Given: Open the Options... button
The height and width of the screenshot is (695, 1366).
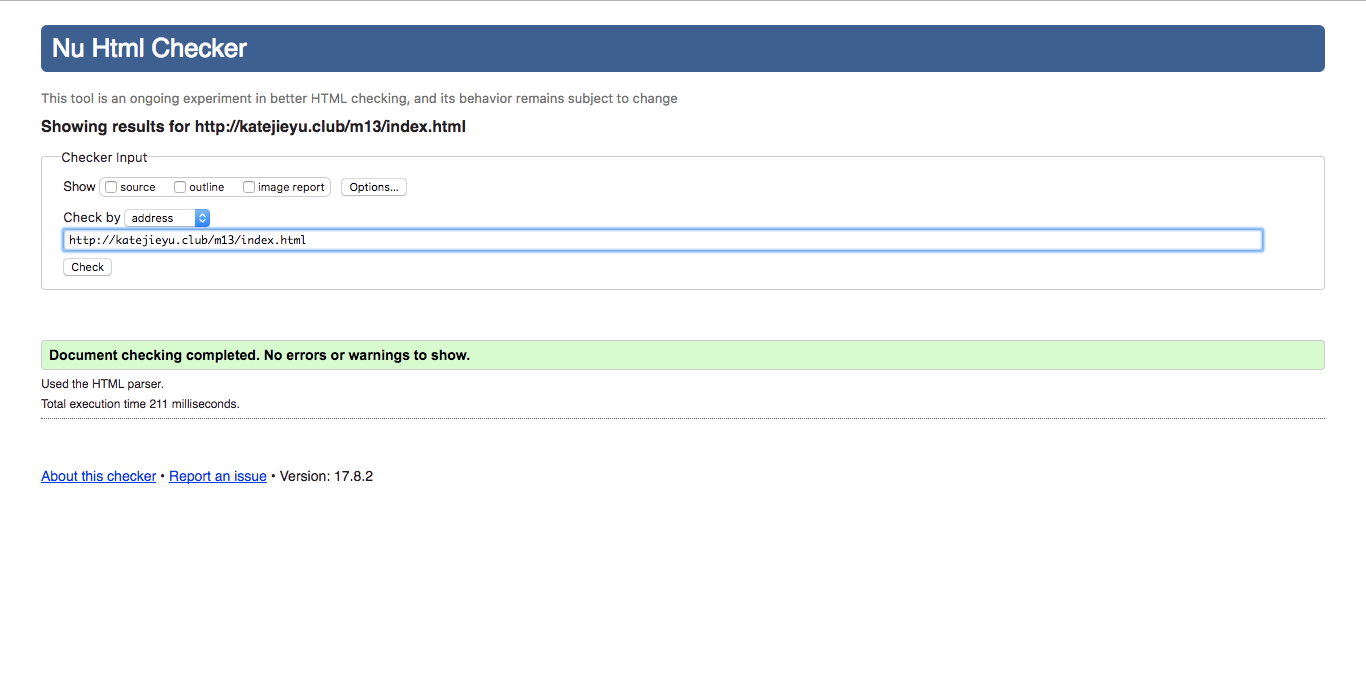Looking at the screenshot, I should pos(374,187).
